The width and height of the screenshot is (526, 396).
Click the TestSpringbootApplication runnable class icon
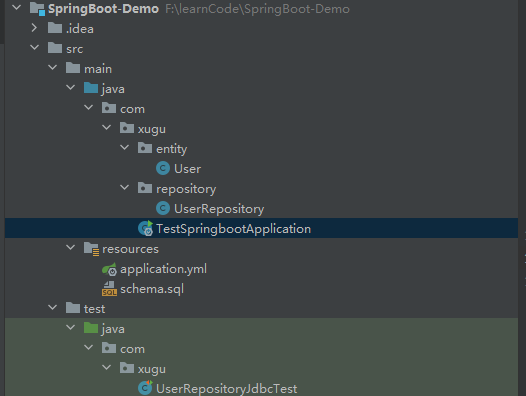(146, 228)
